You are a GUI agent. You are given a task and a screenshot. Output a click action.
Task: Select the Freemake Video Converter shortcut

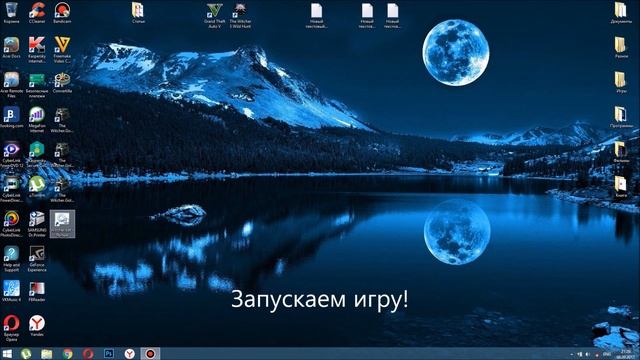click(62, 50)
